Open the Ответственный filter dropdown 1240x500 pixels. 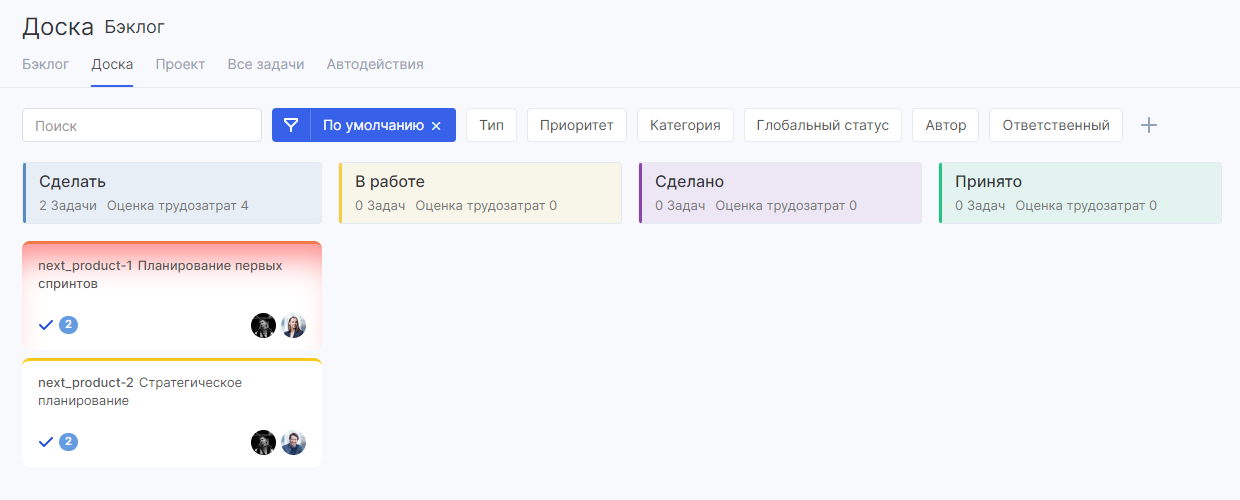1056,125
